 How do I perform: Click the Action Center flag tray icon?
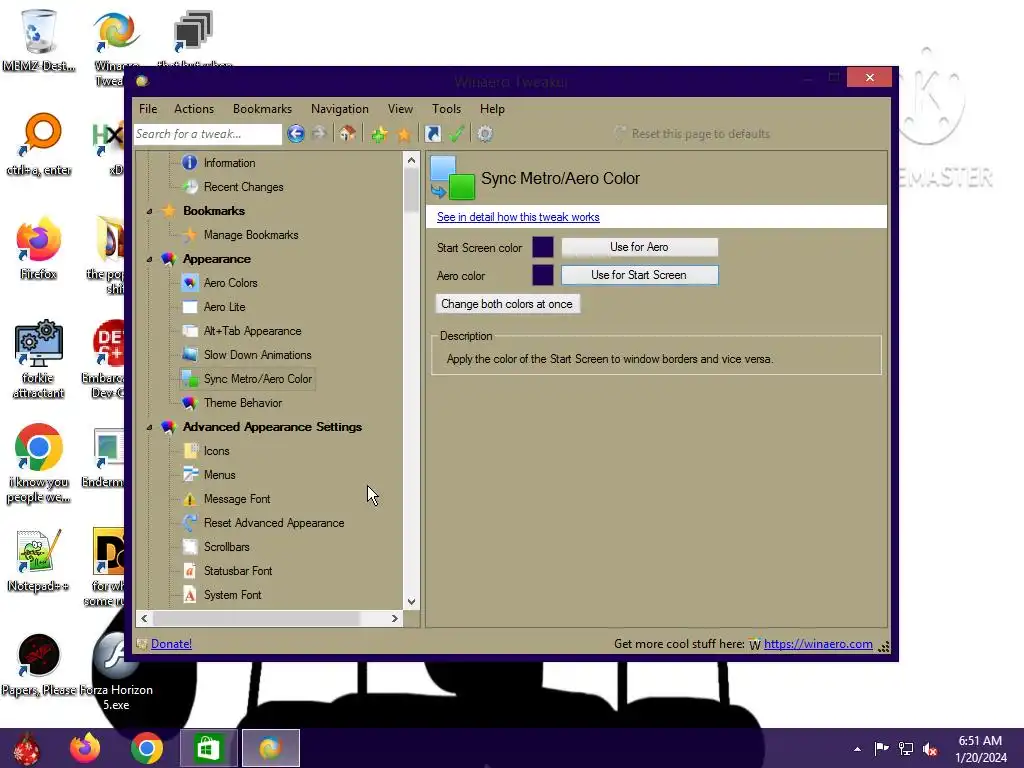[881, 749]
